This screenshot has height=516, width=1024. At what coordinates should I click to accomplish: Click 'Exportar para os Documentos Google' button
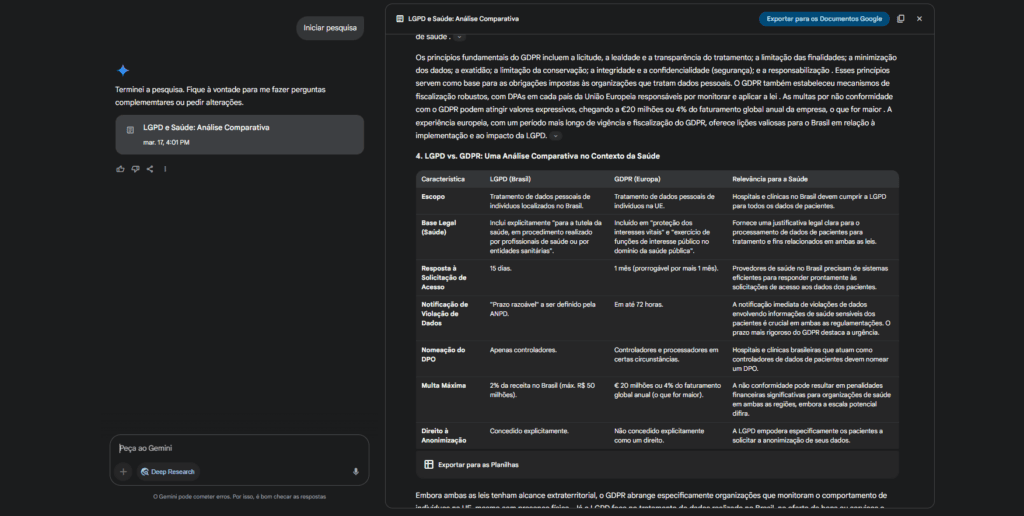[x=824, y=19]
